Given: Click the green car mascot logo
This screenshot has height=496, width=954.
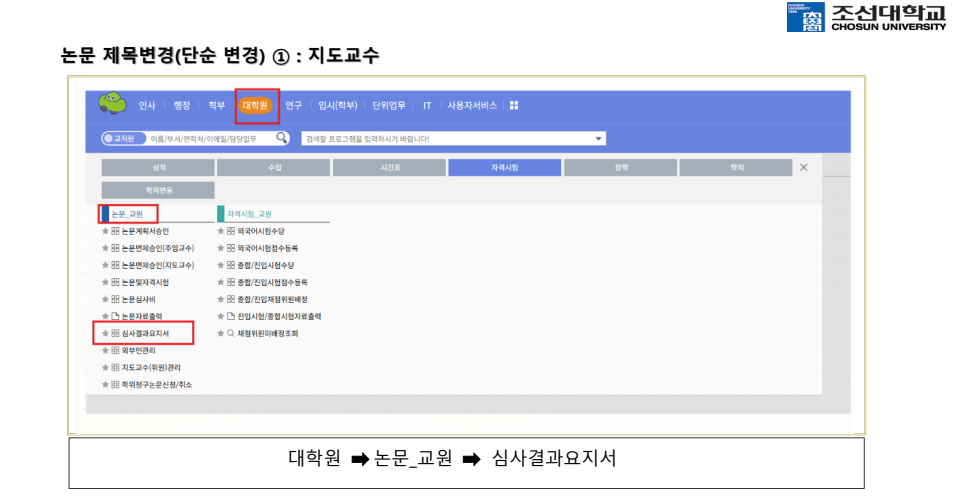Looking at the screenshot, I should 112,103.
